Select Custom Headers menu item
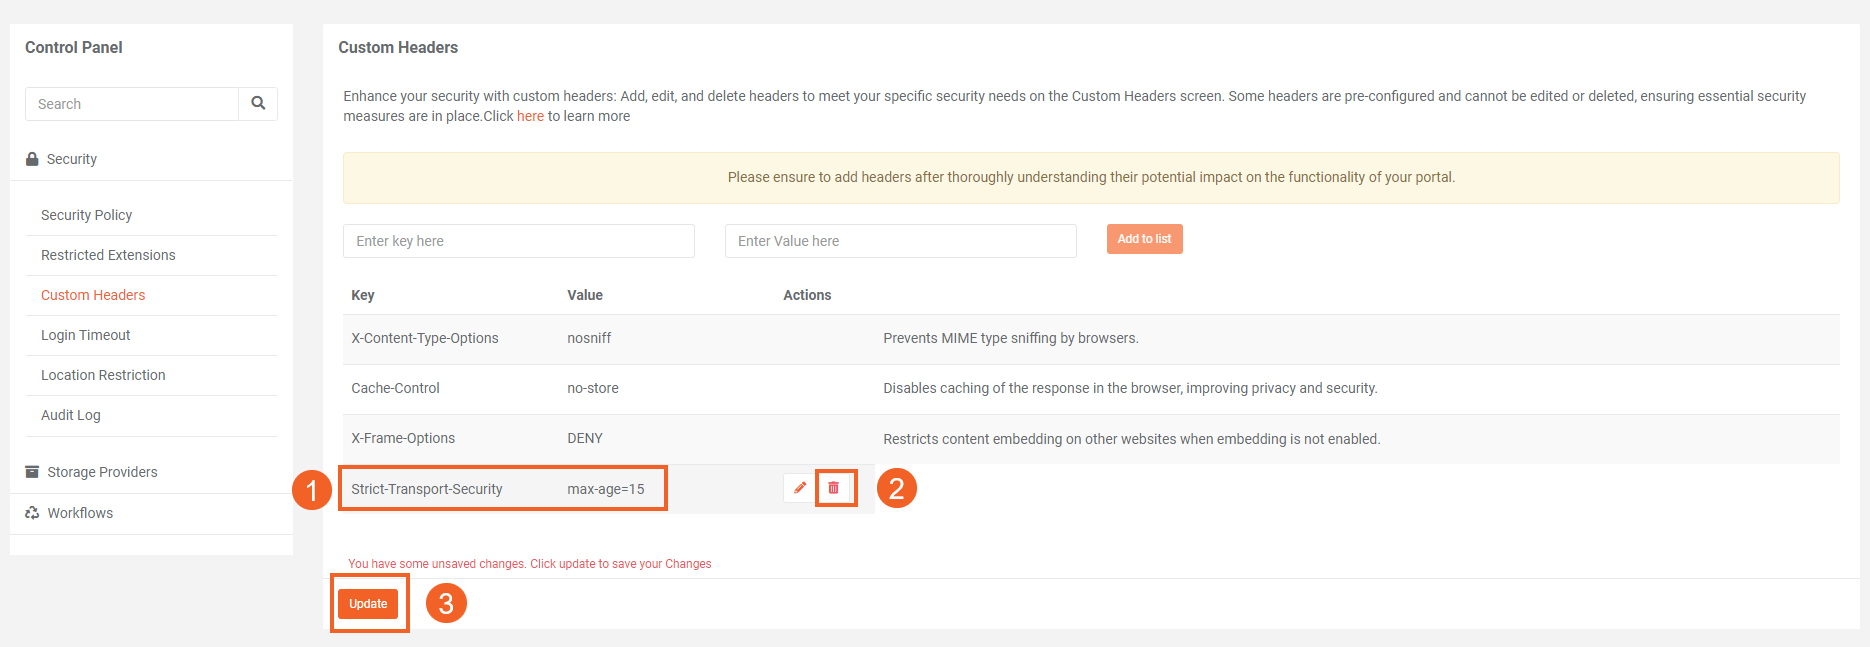 tap(93, 295)
